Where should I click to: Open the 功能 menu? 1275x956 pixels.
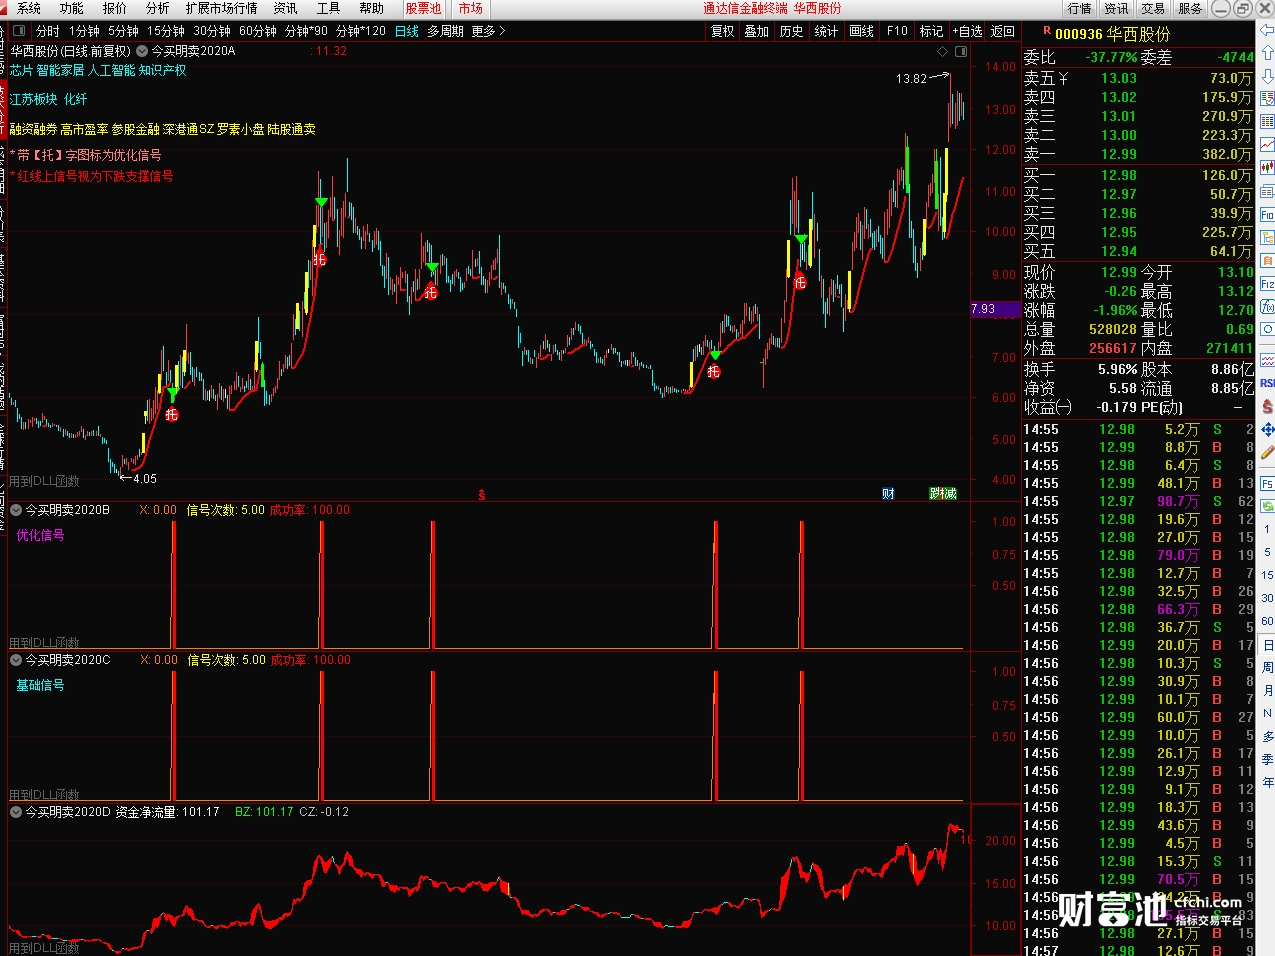(72, 8)
